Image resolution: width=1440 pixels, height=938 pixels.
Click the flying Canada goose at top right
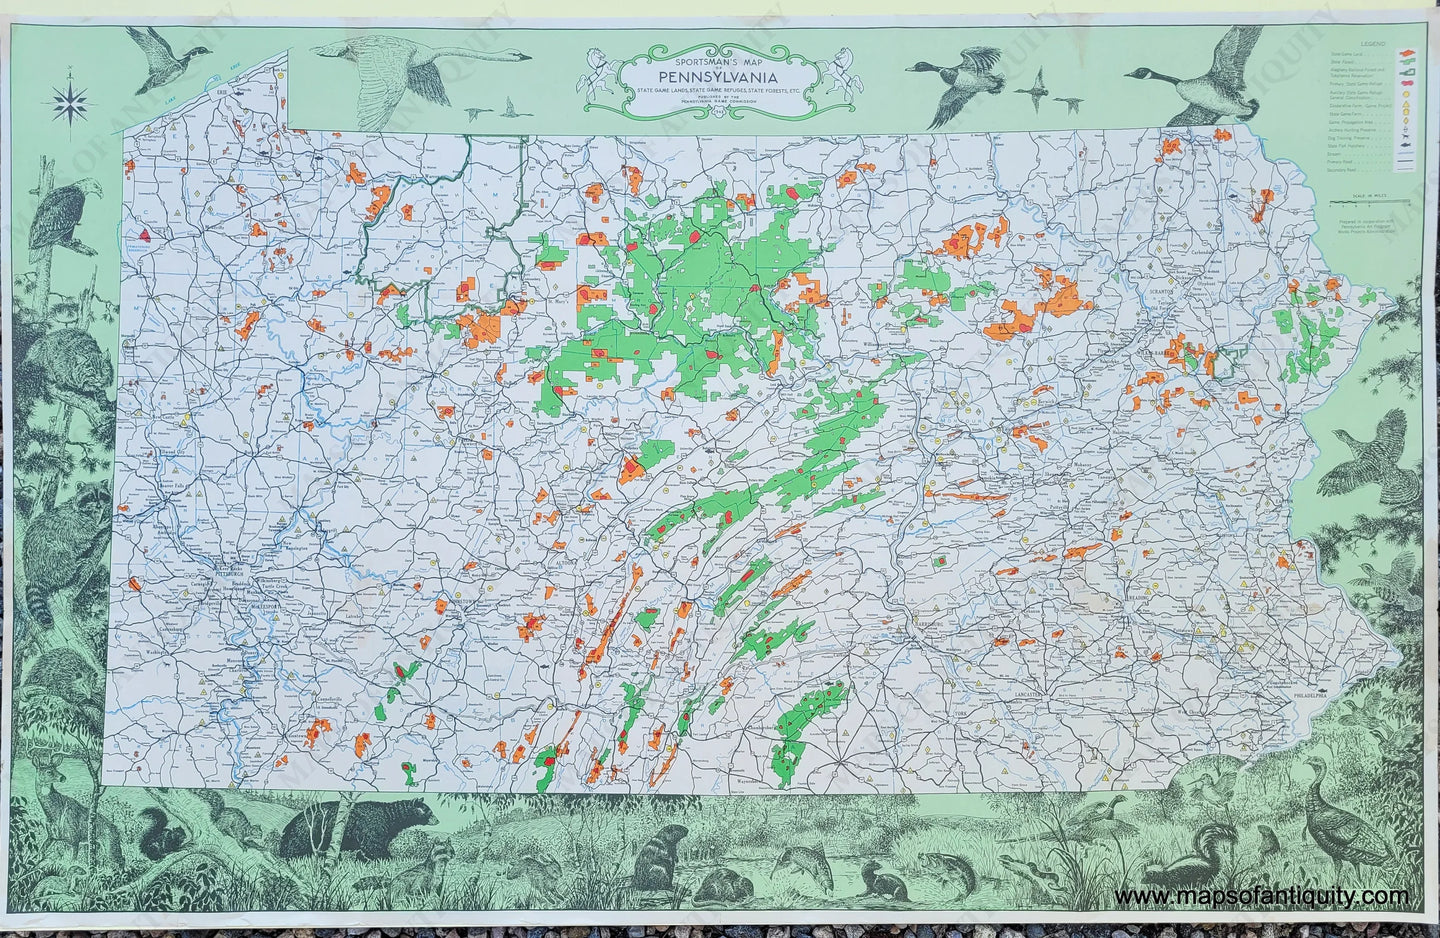point(1200,74)
